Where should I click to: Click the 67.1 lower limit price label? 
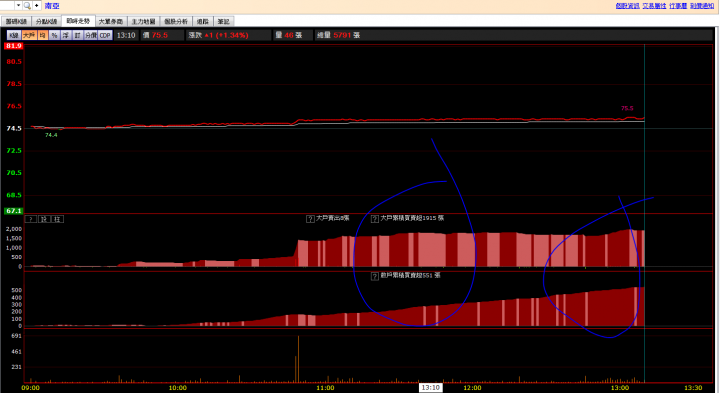tap(14, 211)
